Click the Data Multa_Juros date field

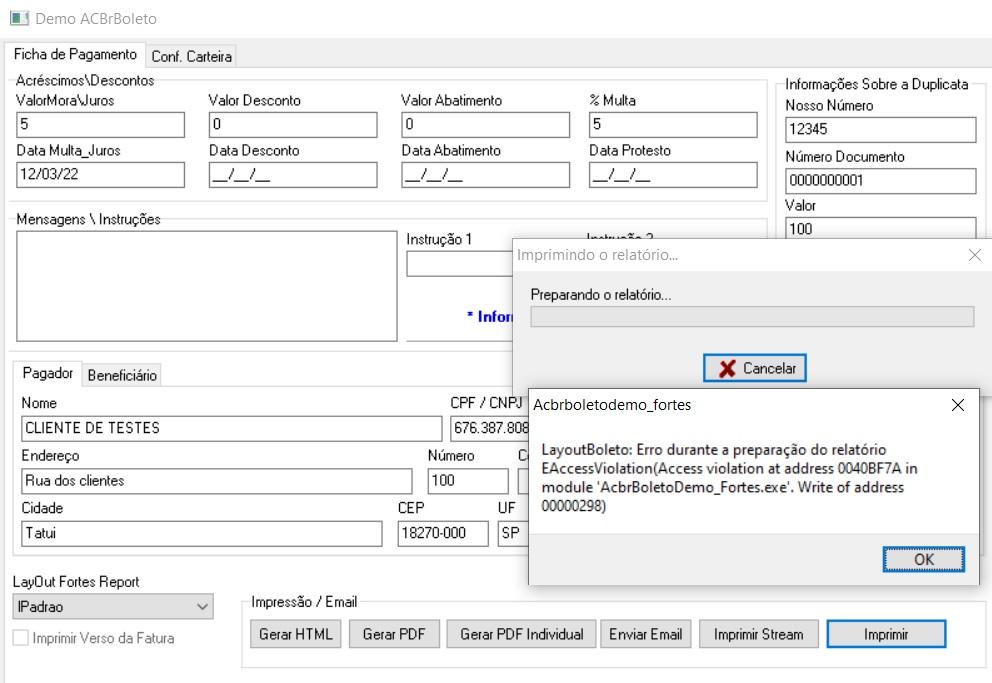(x=101, y=175)
